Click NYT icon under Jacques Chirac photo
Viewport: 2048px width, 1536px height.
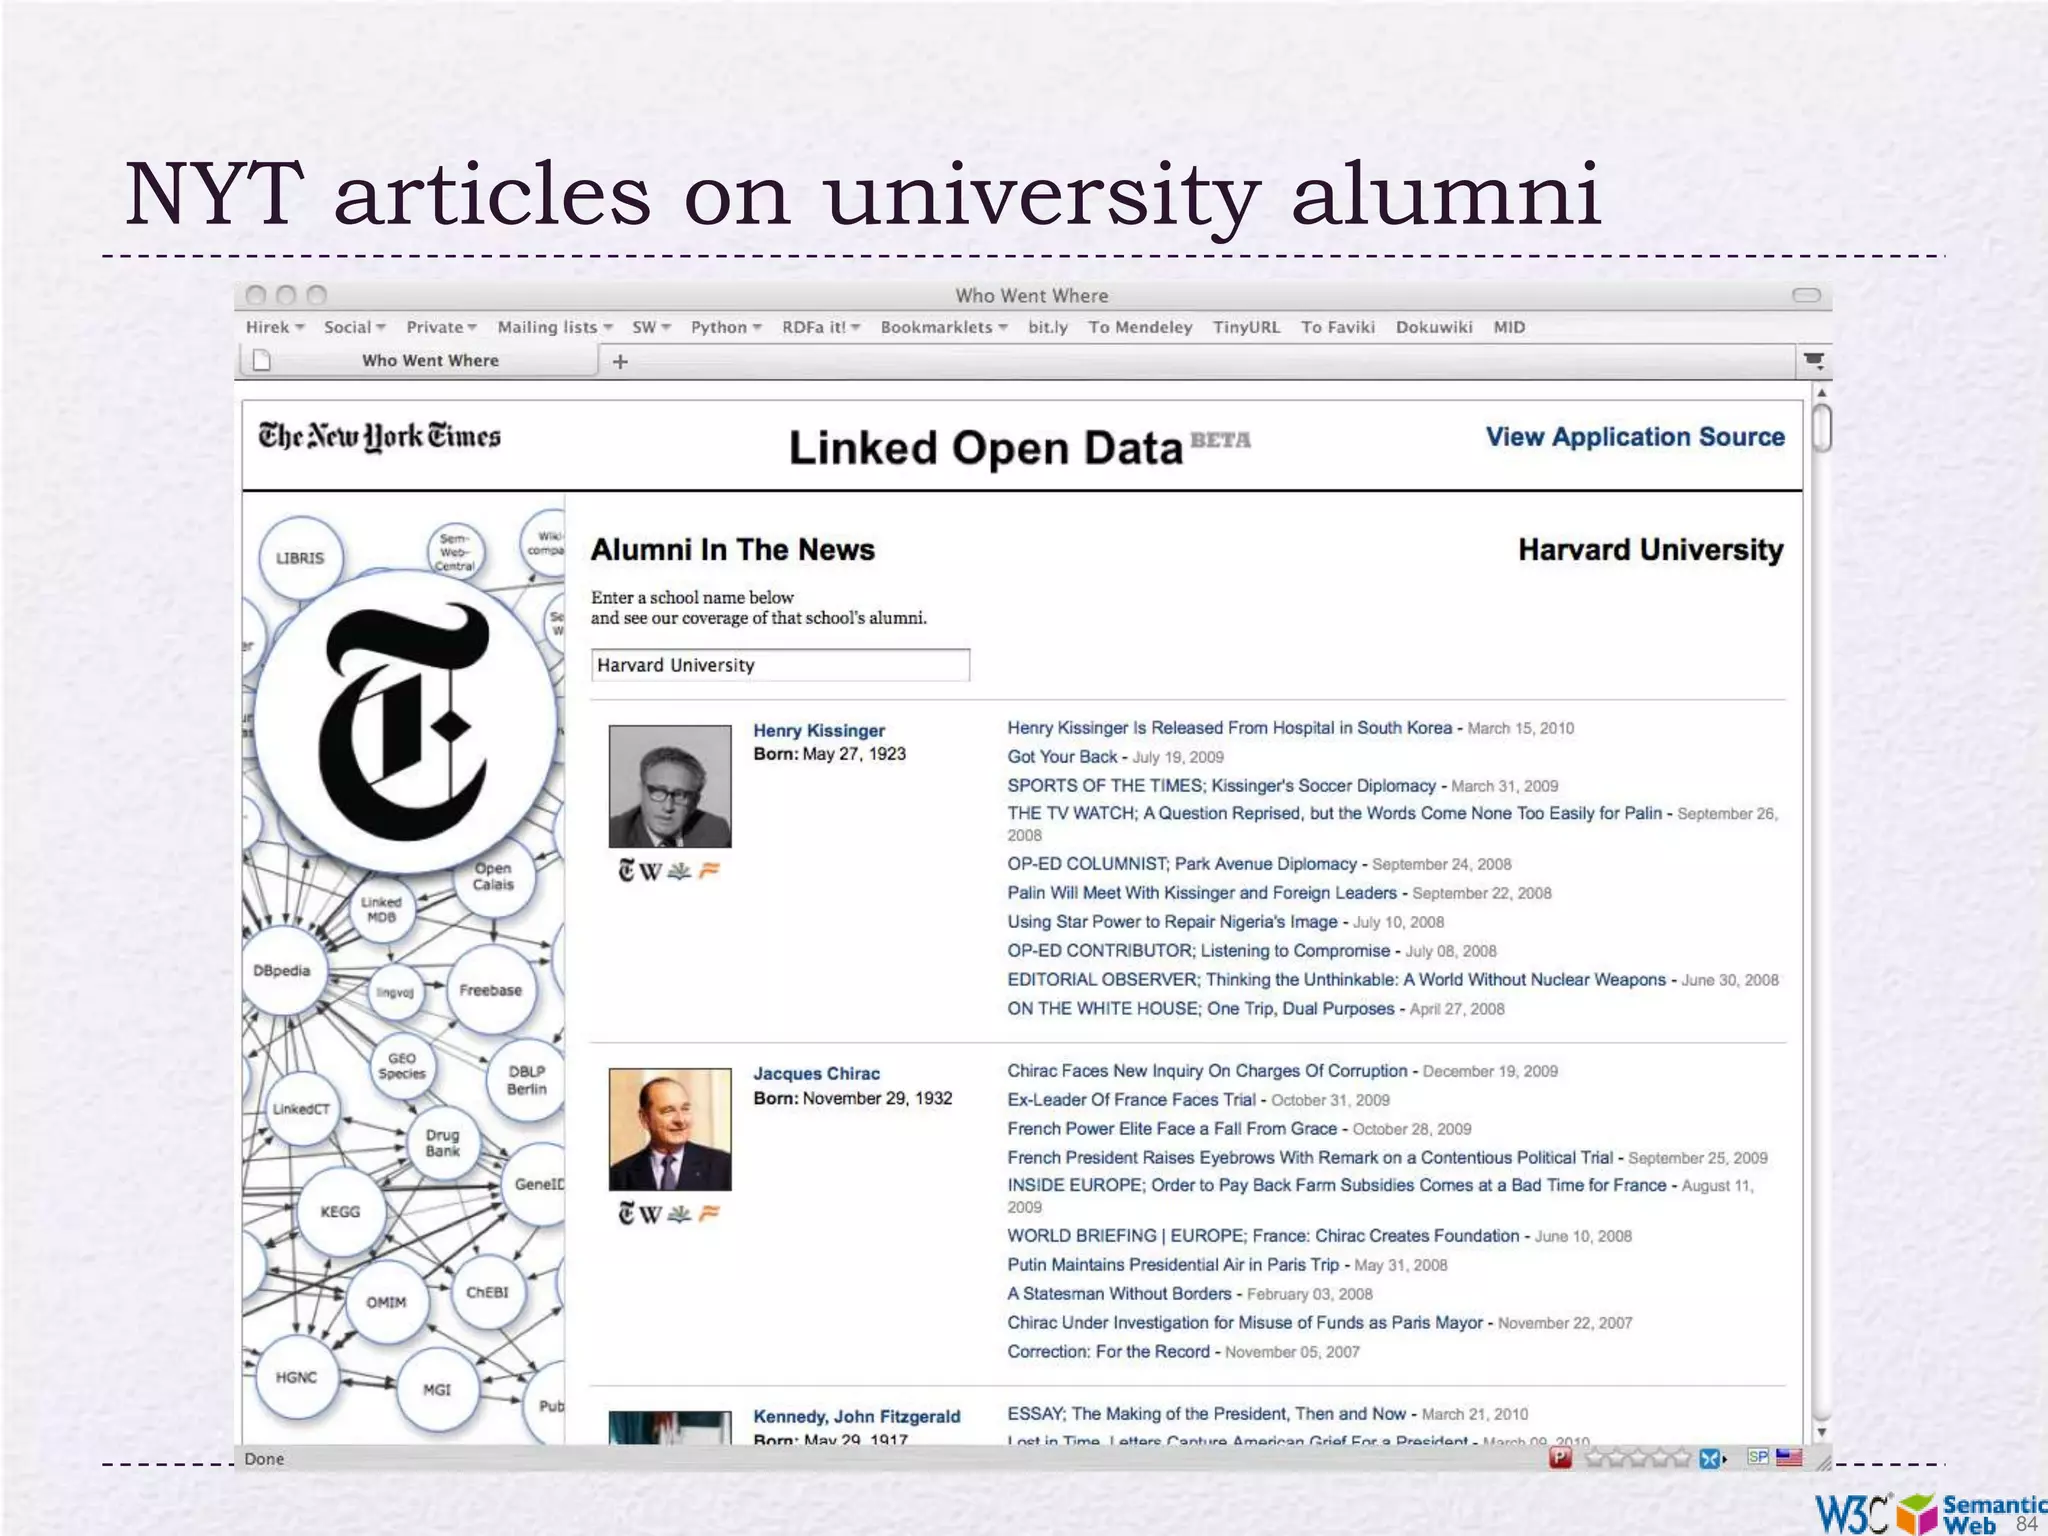click(627, 1214)
